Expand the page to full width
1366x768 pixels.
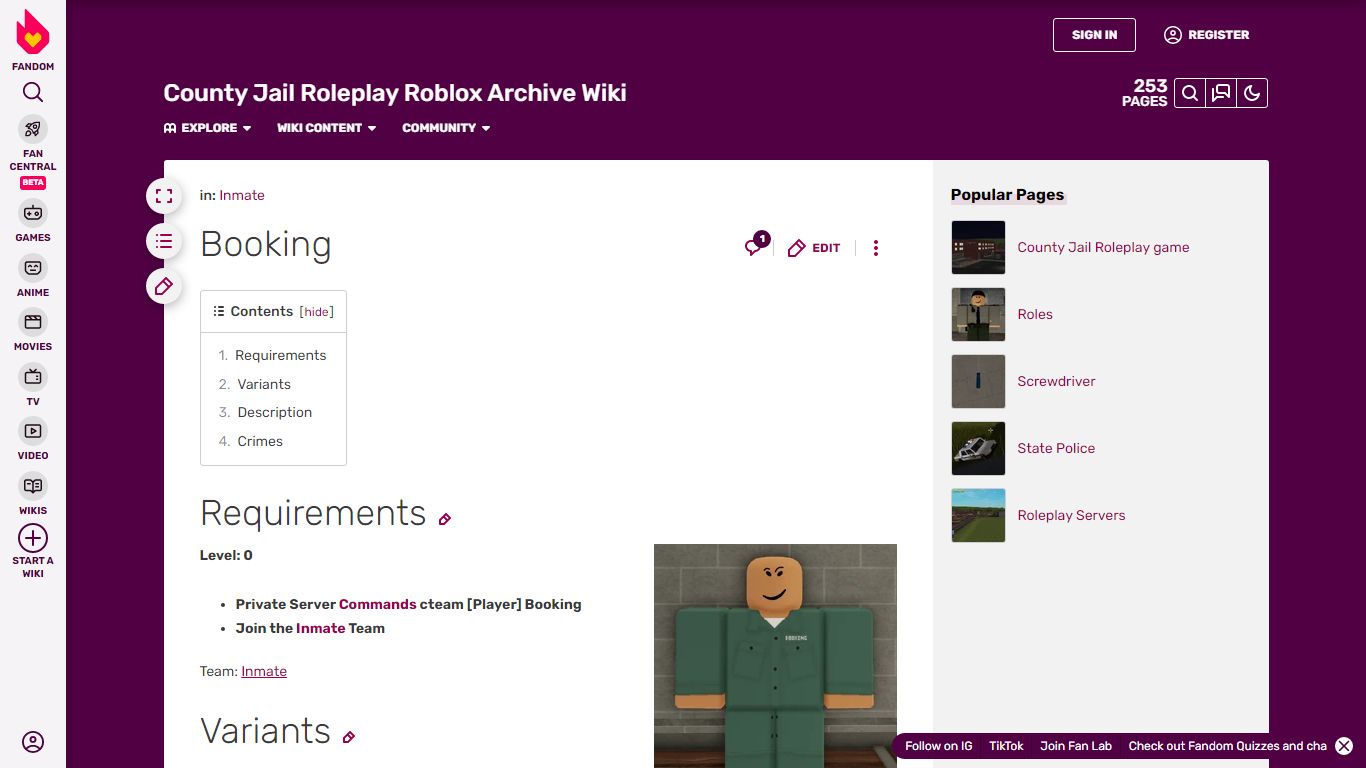[x=164, y=196]
